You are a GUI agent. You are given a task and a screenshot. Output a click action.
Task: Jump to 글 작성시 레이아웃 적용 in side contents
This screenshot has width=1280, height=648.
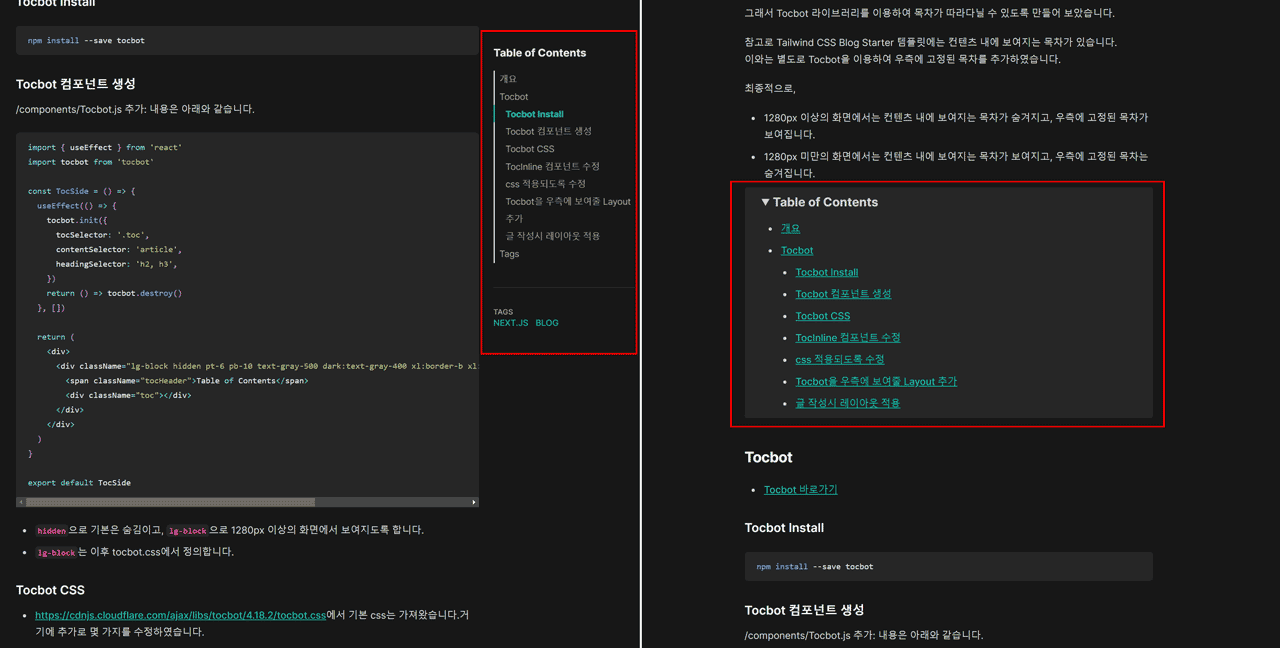click(x=552, y=236)
